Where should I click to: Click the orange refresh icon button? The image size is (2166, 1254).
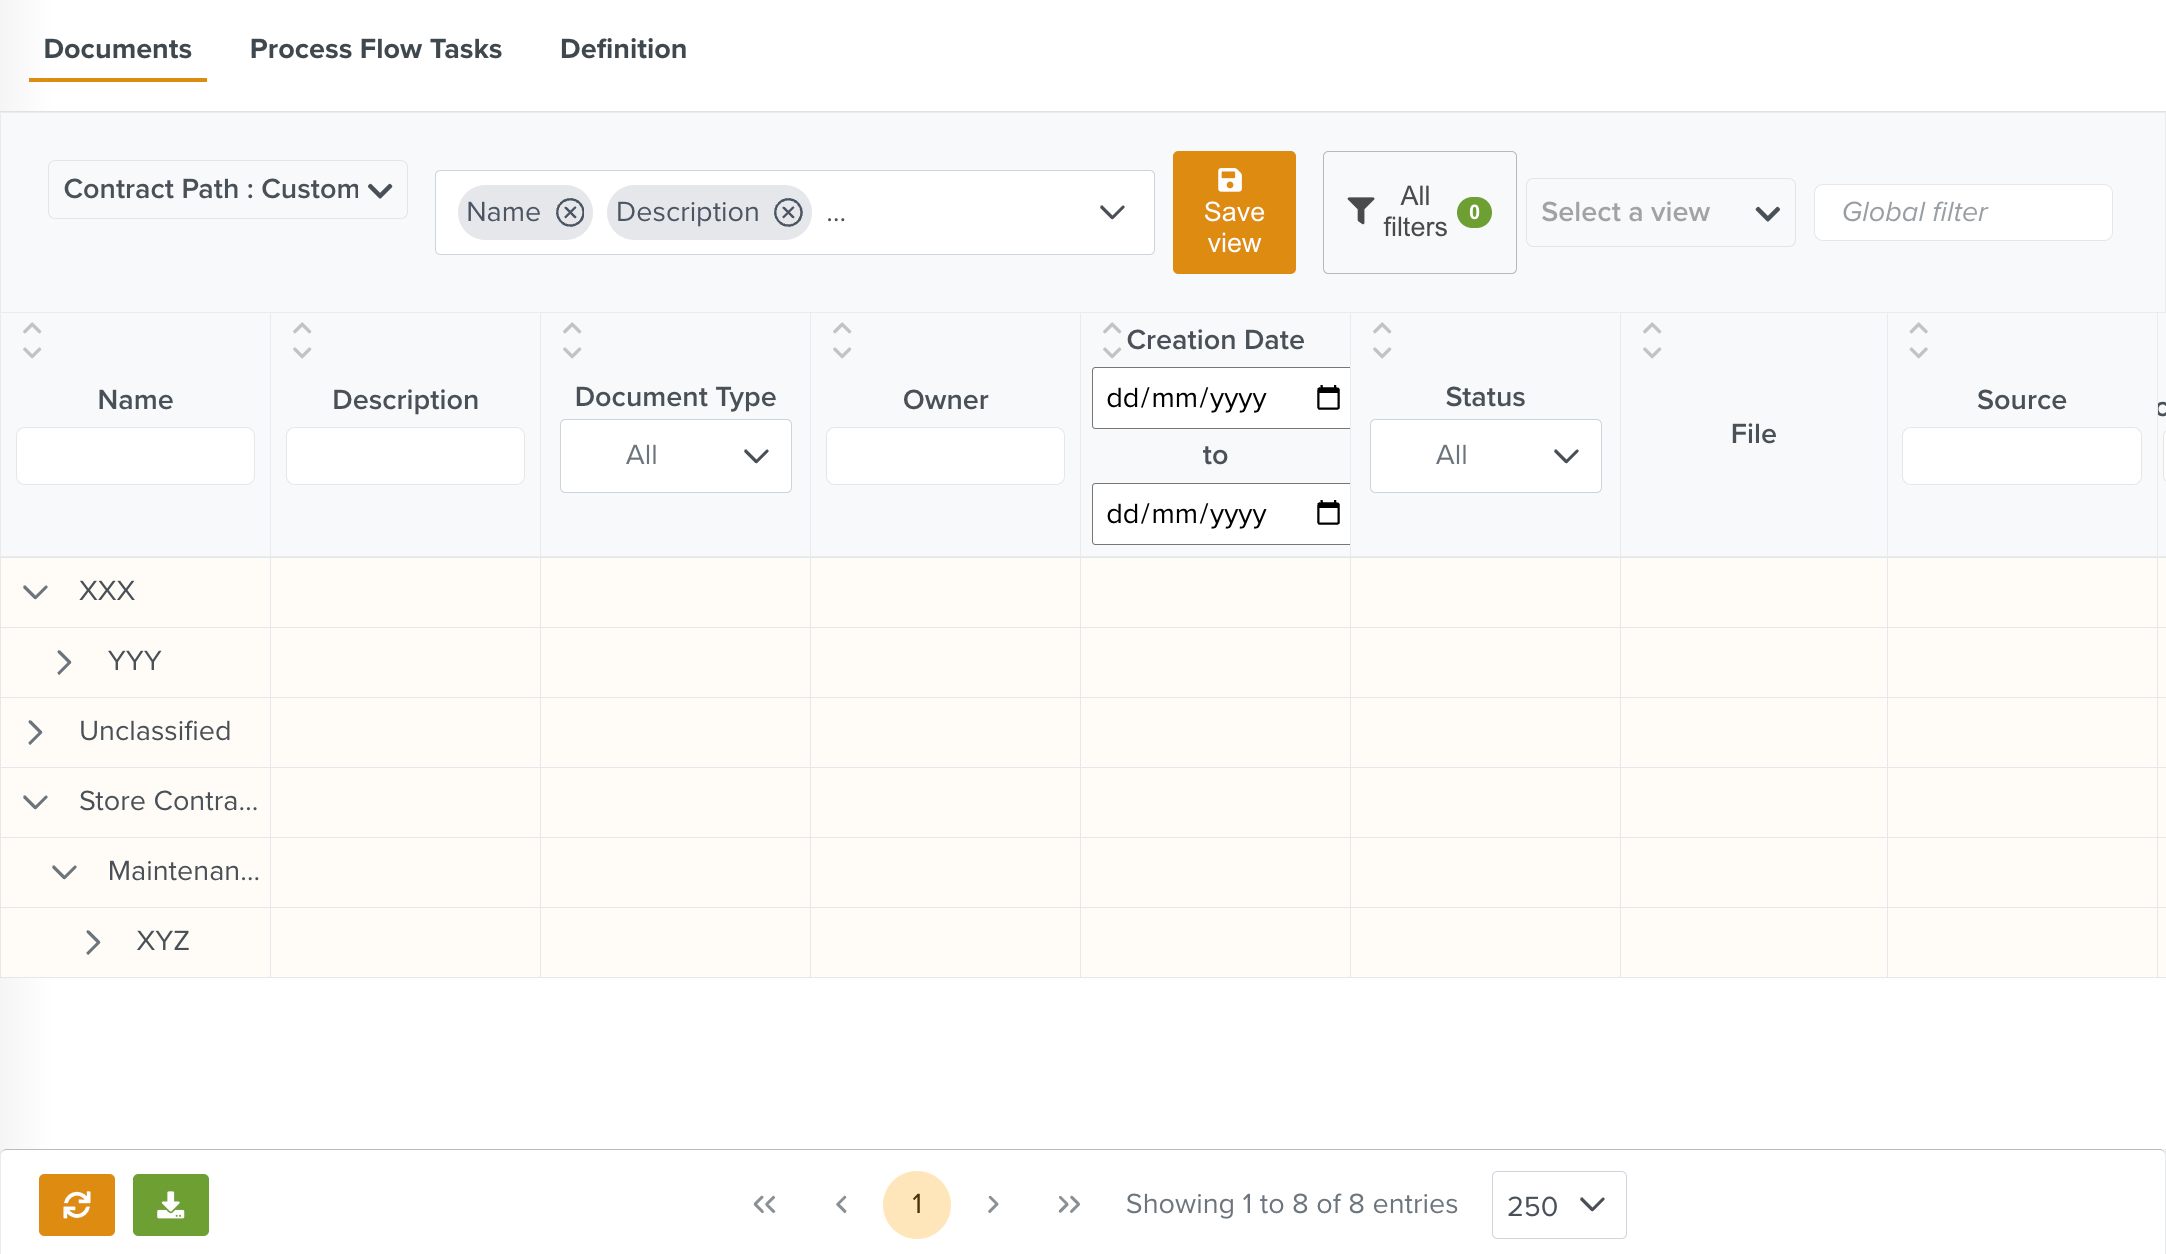77,1204
